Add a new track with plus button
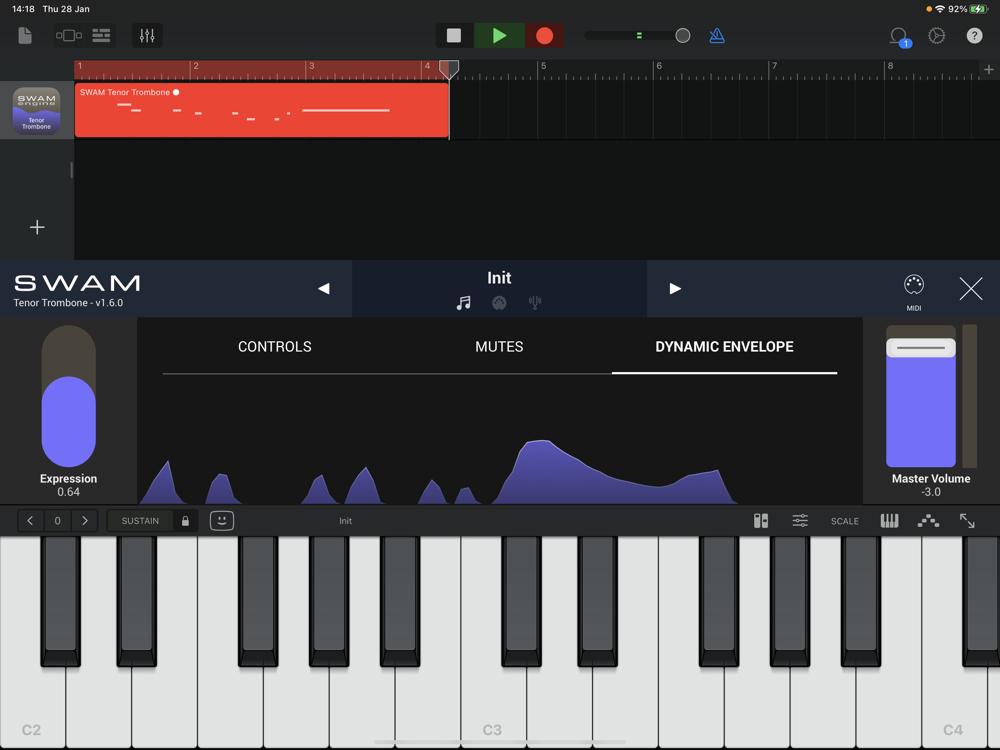Screen dimensions: 1000x750 click(37, 227)
